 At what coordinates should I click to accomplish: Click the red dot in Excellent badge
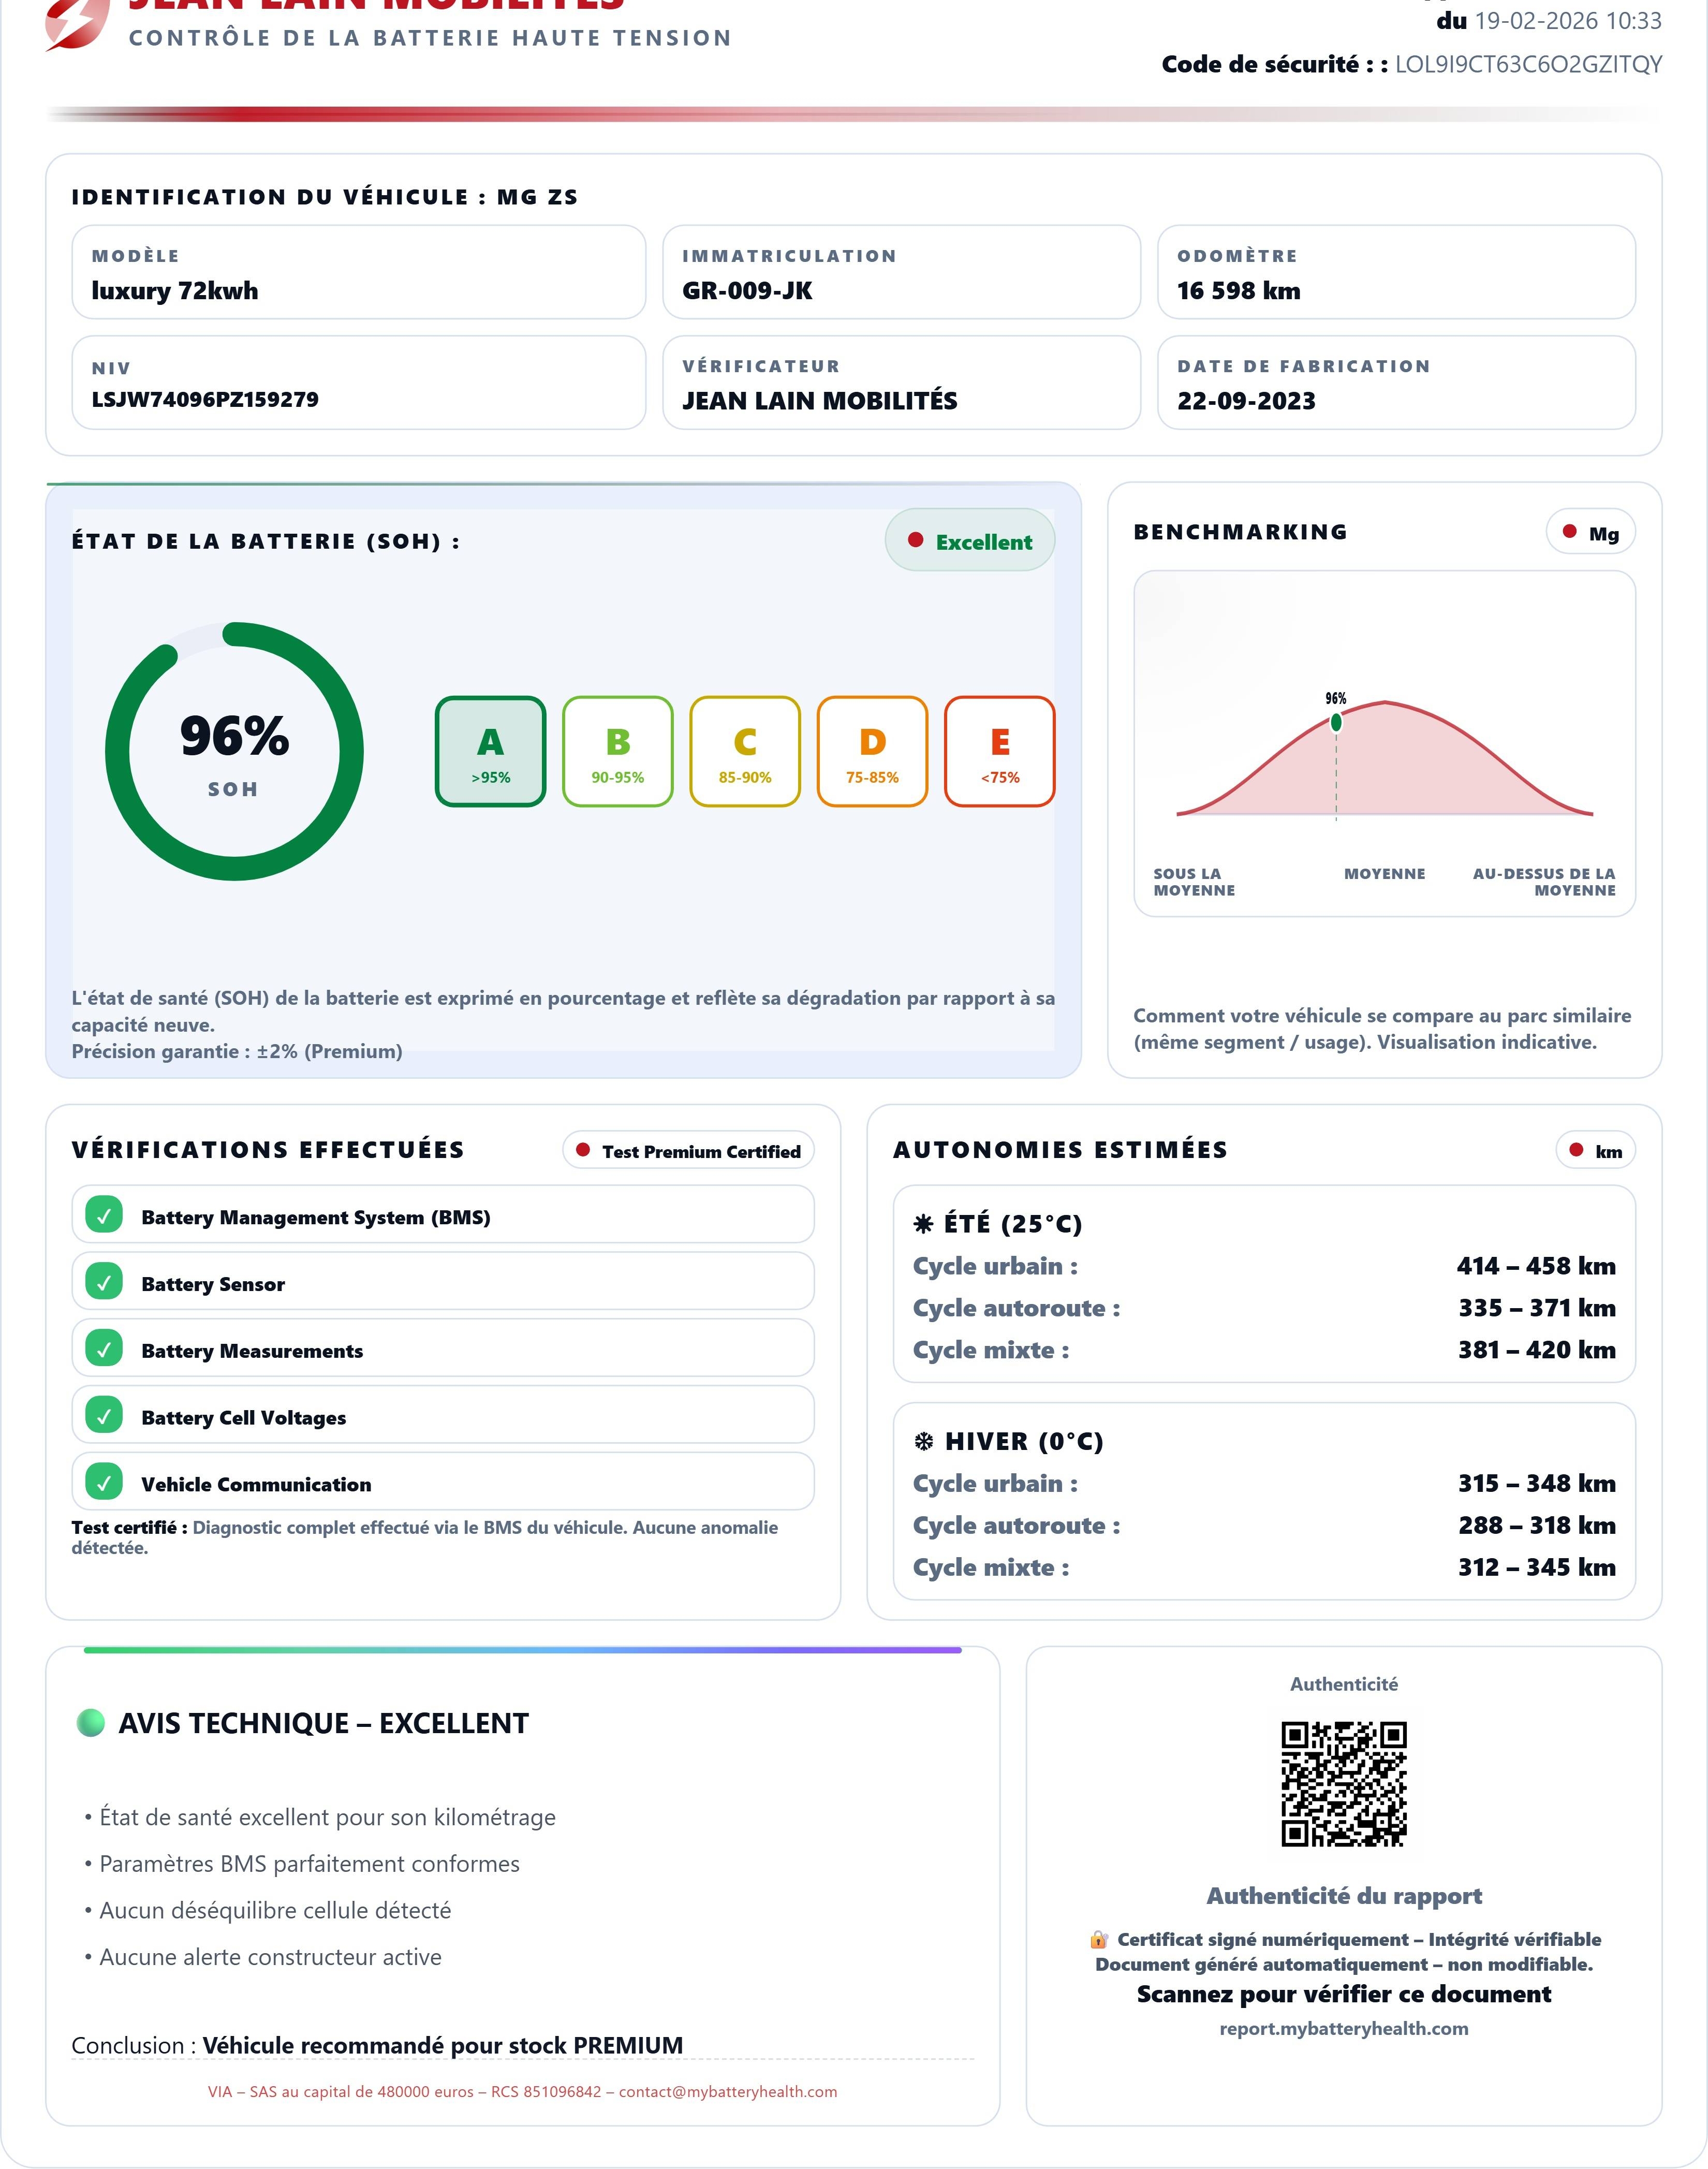[x=915, y=541]
